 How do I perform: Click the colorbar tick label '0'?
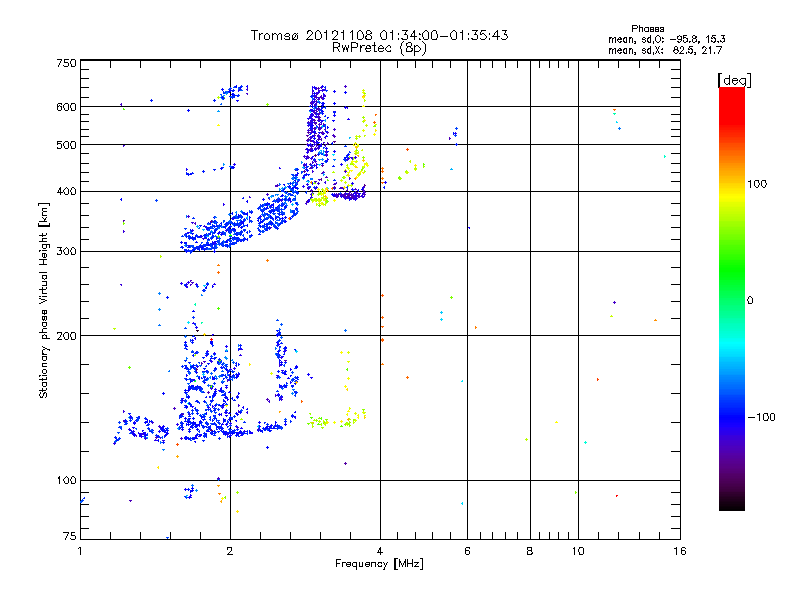coord(750,301)
